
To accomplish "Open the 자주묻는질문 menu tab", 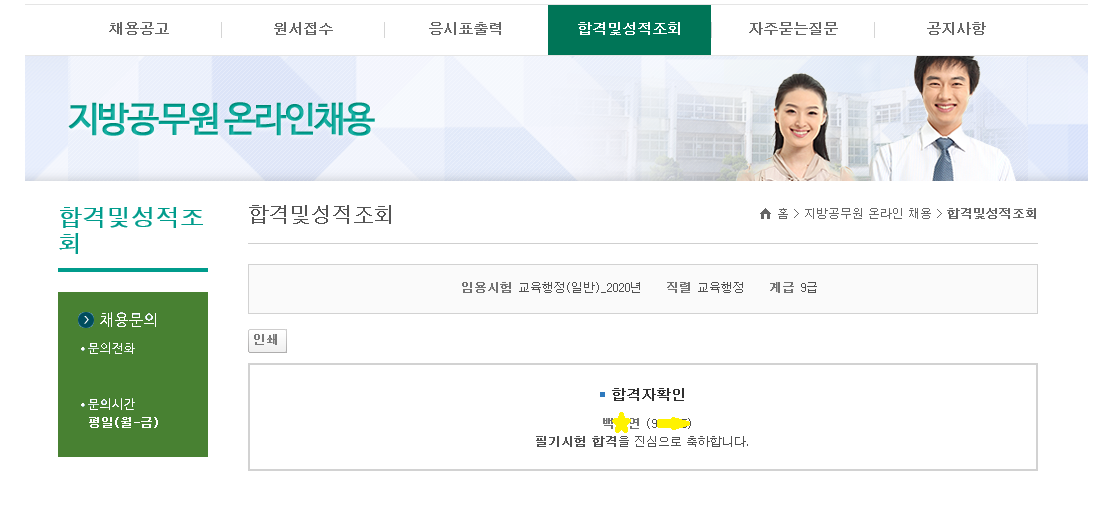I will [793, 29].
